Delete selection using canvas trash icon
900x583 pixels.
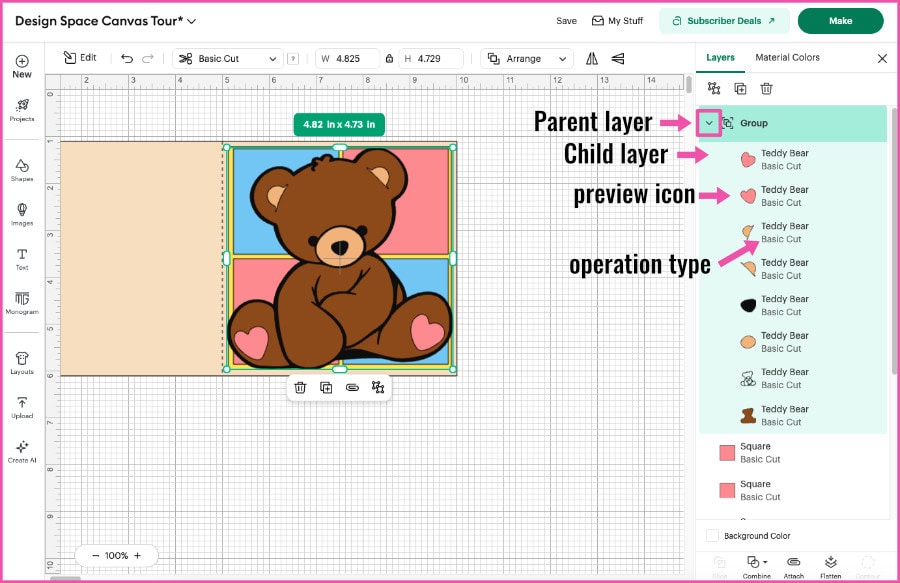pos(300,388)
